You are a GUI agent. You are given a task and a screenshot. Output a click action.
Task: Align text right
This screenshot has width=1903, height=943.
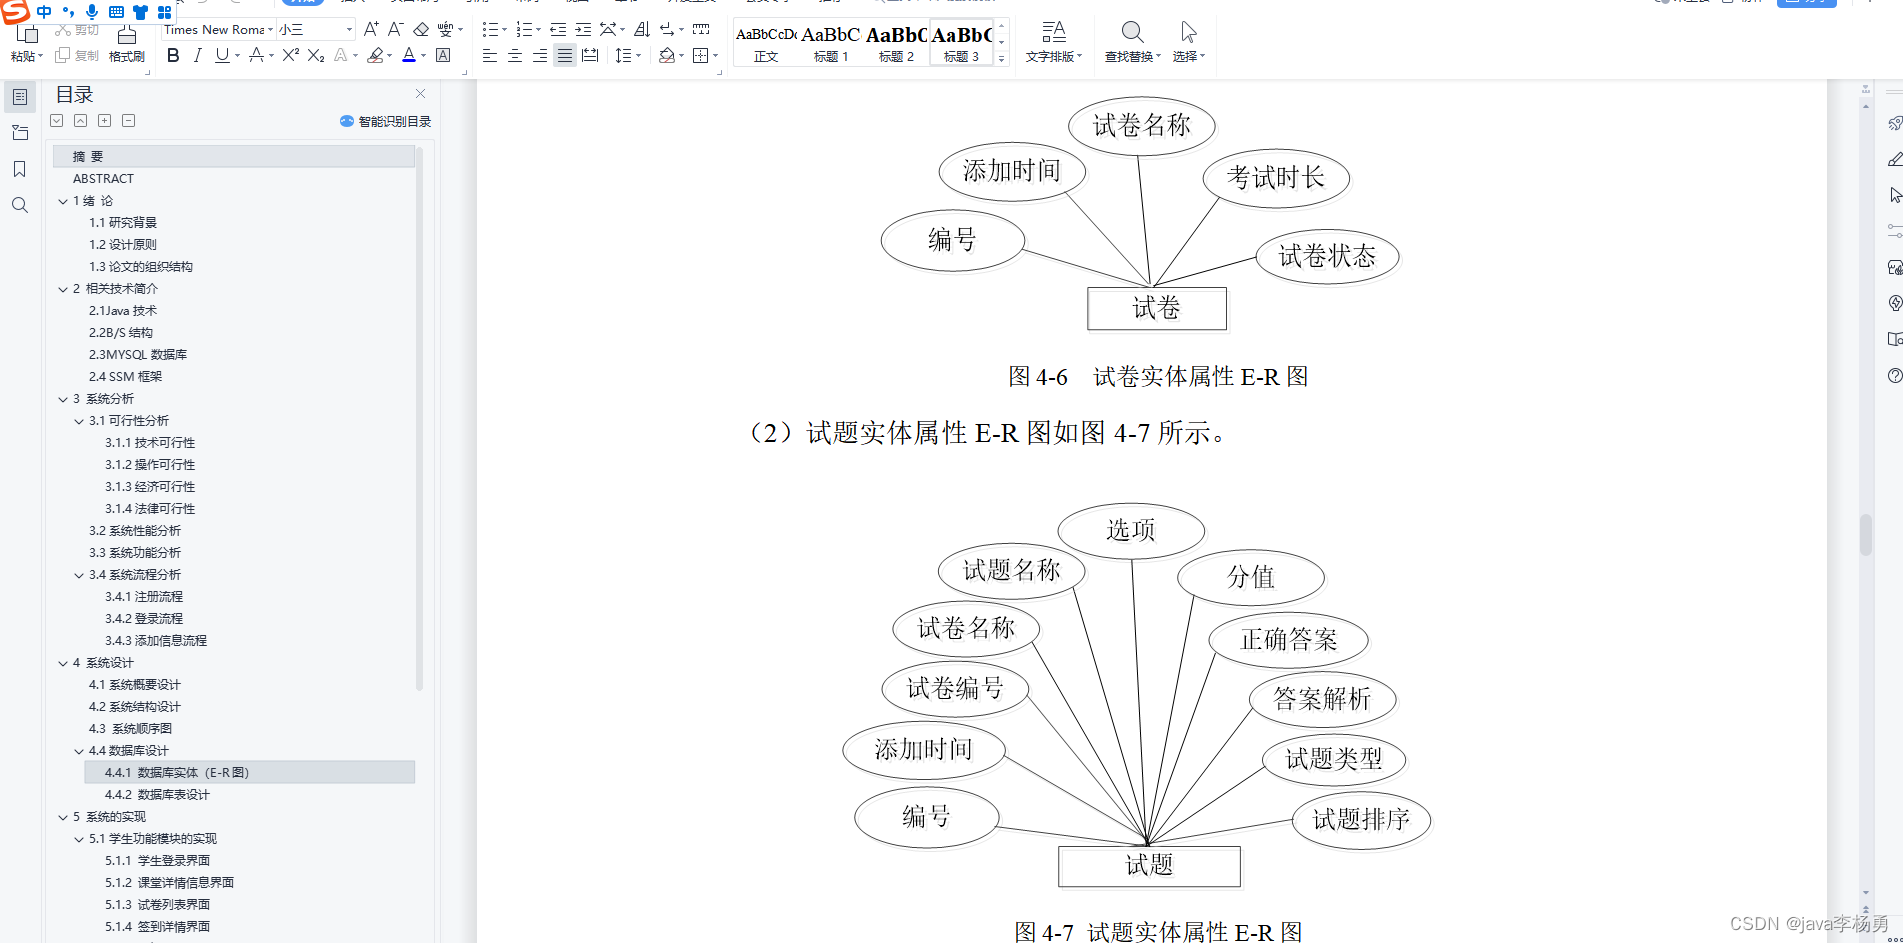pyautogui.click(x=540, y=56)
